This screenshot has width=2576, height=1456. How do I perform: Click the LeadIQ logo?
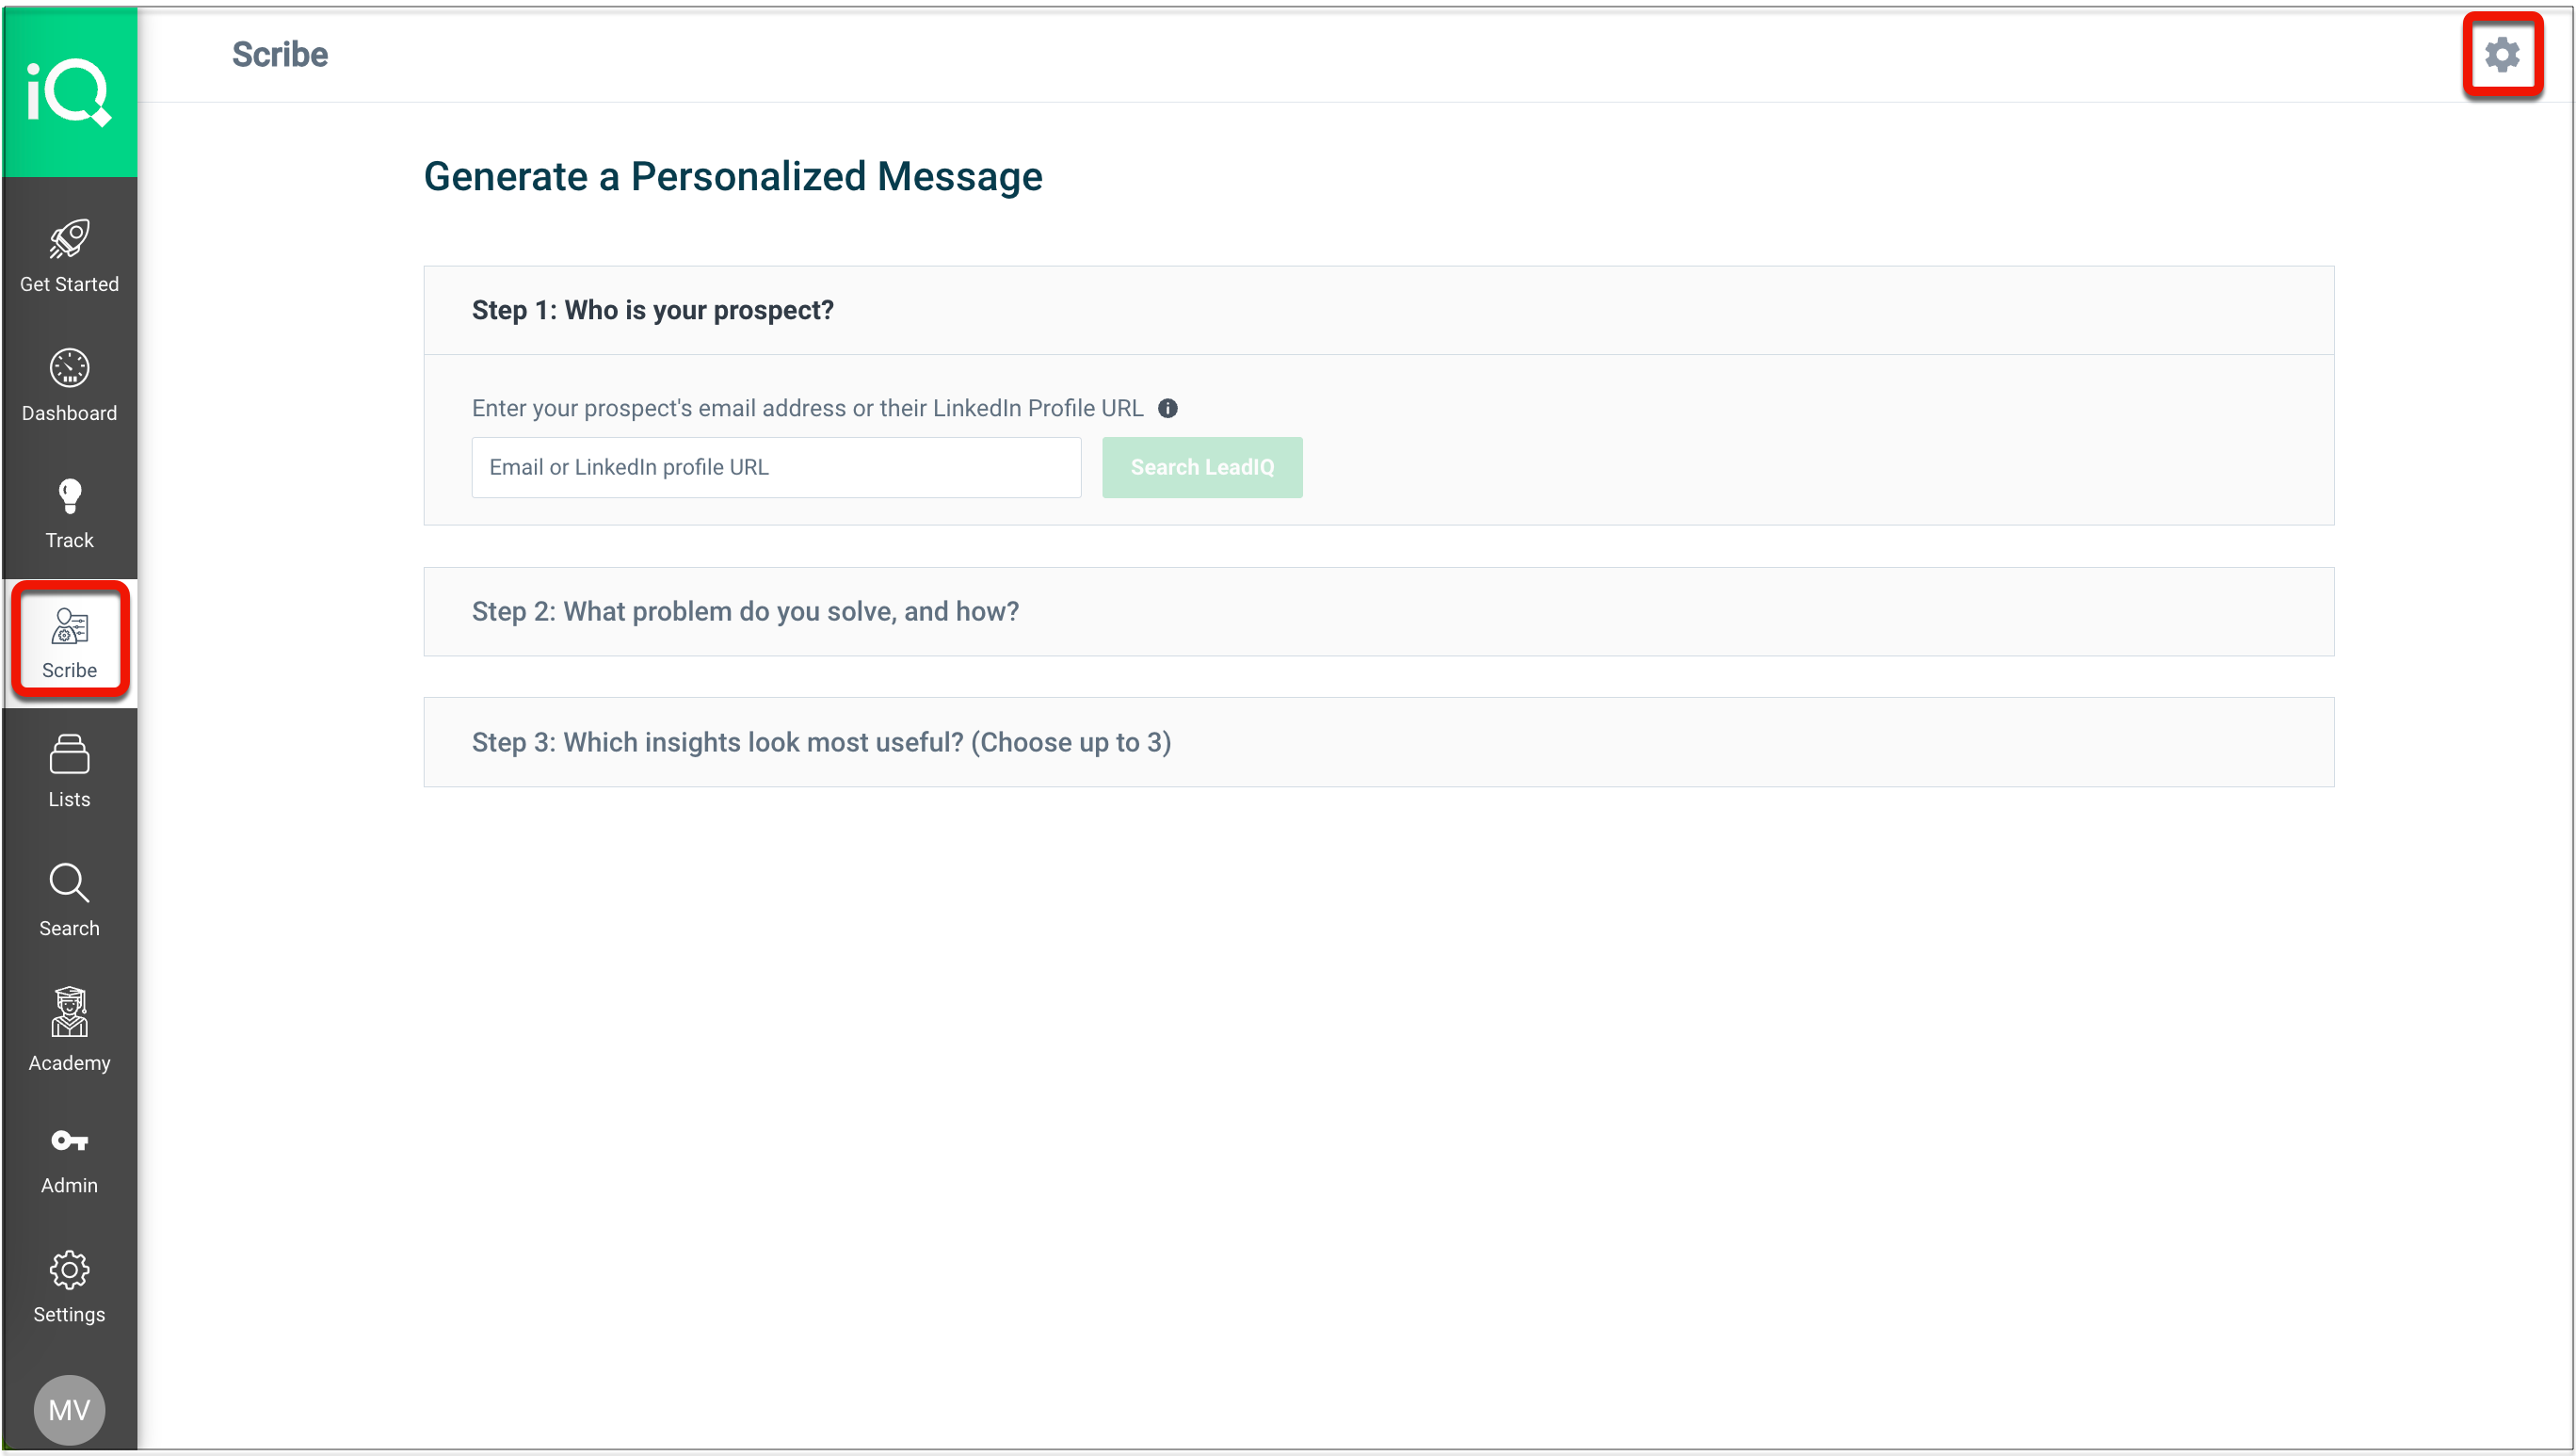click(x=69, y=92)
